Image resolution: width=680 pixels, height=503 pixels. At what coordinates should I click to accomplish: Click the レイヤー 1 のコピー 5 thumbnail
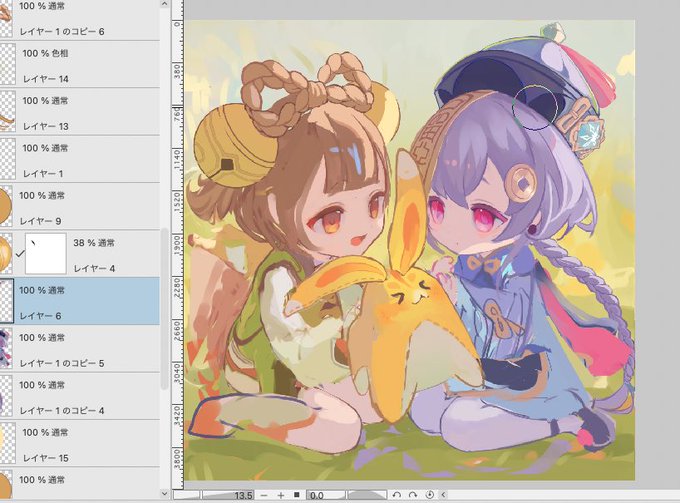tap(6, 349)
